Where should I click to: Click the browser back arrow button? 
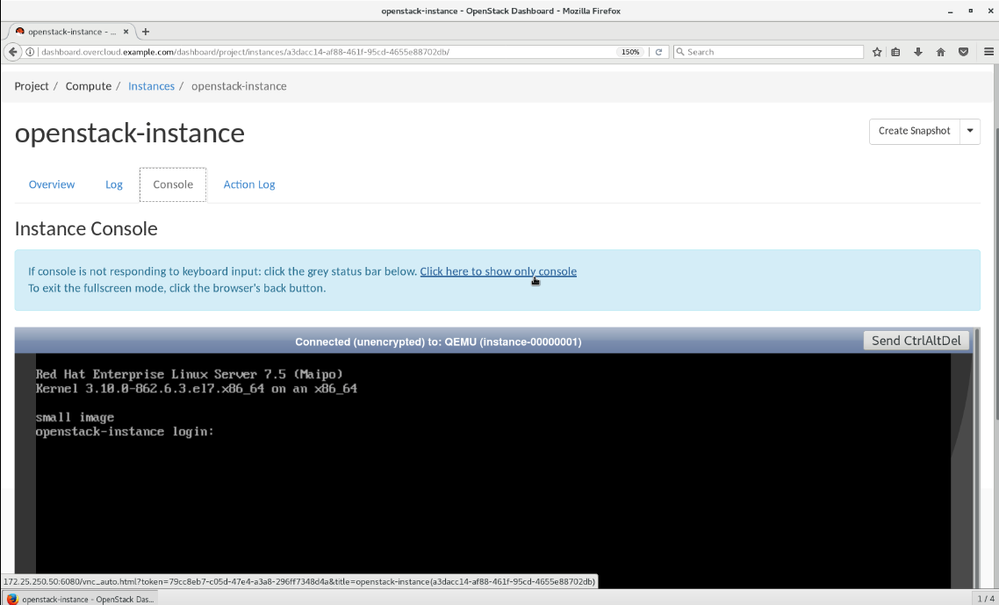[13, 52]
